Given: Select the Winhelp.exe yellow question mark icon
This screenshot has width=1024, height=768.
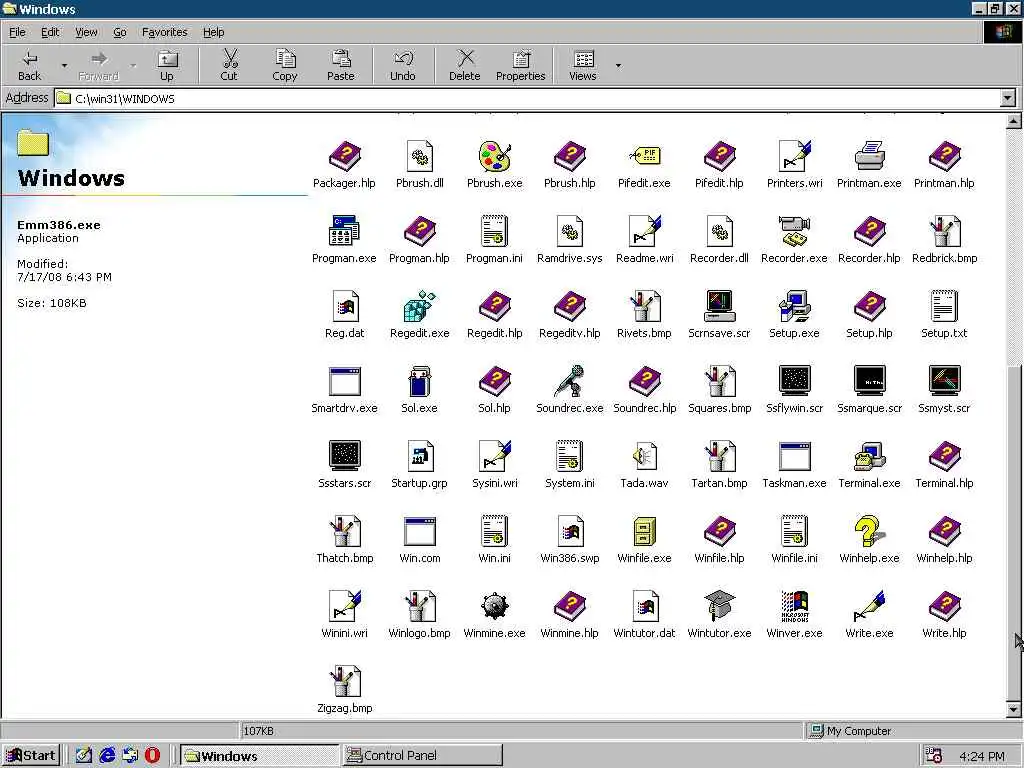Looking at the screenshot, I should pos(869,531).
